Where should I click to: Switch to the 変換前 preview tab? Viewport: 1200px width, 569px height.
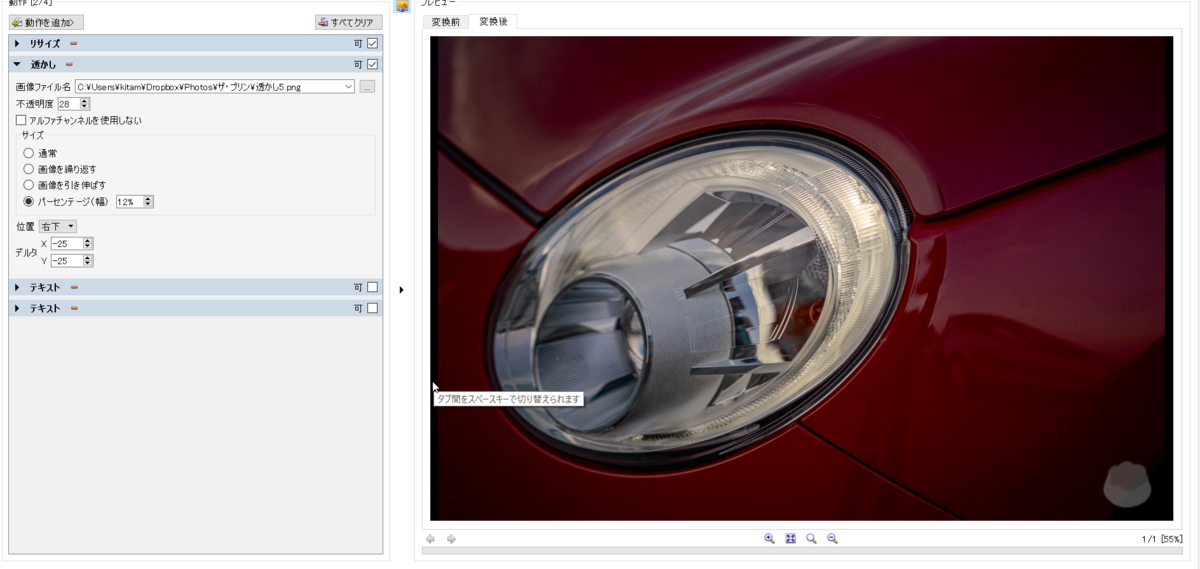coord(445,22)
